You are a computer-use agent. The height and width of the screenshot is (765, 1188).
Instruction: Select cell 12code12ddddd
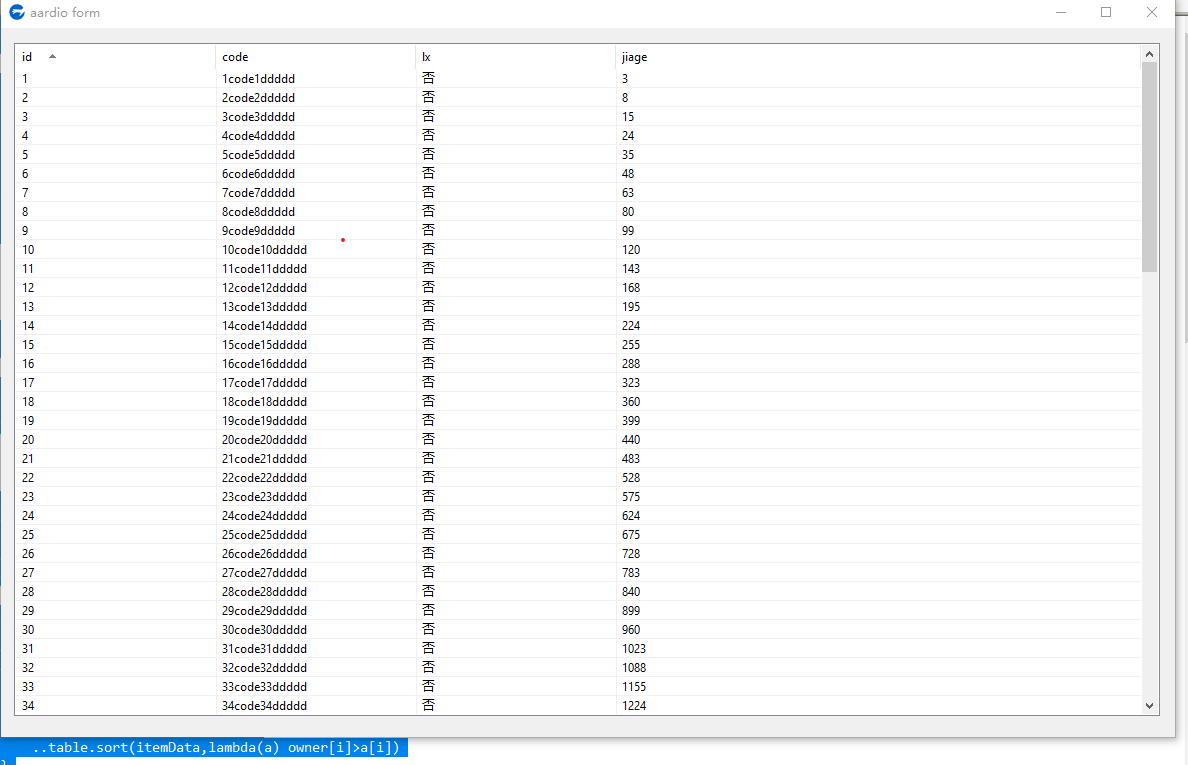click(264, 288)
